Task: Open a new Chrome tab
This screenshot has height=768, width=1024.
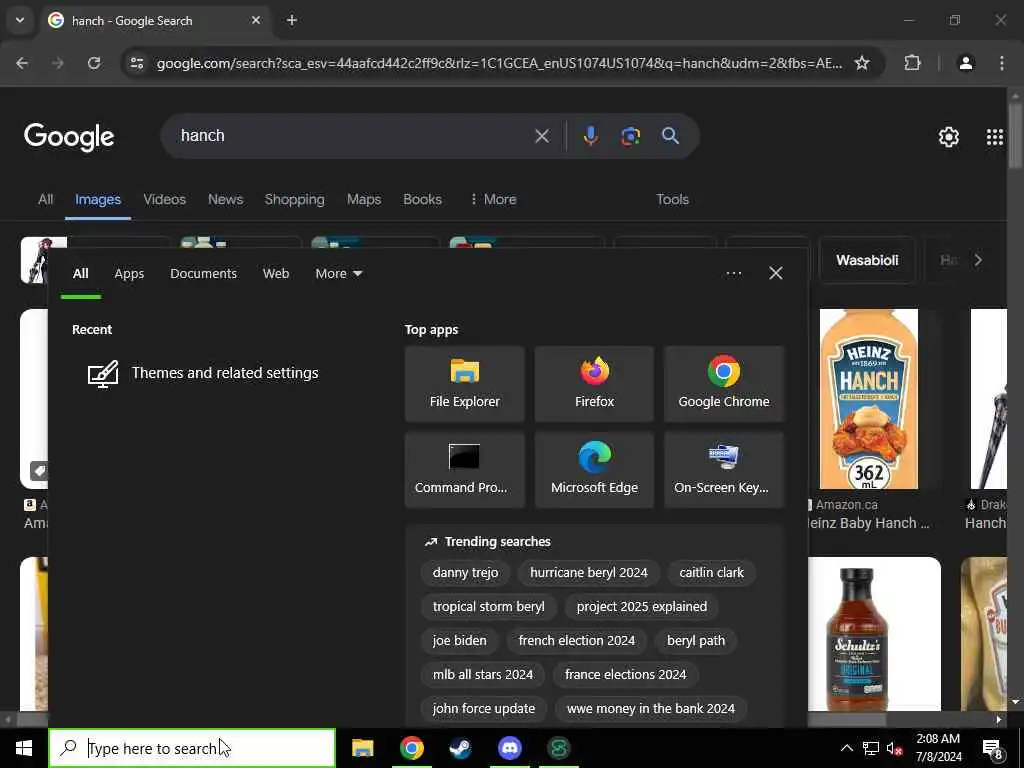Action: [292, 20]
